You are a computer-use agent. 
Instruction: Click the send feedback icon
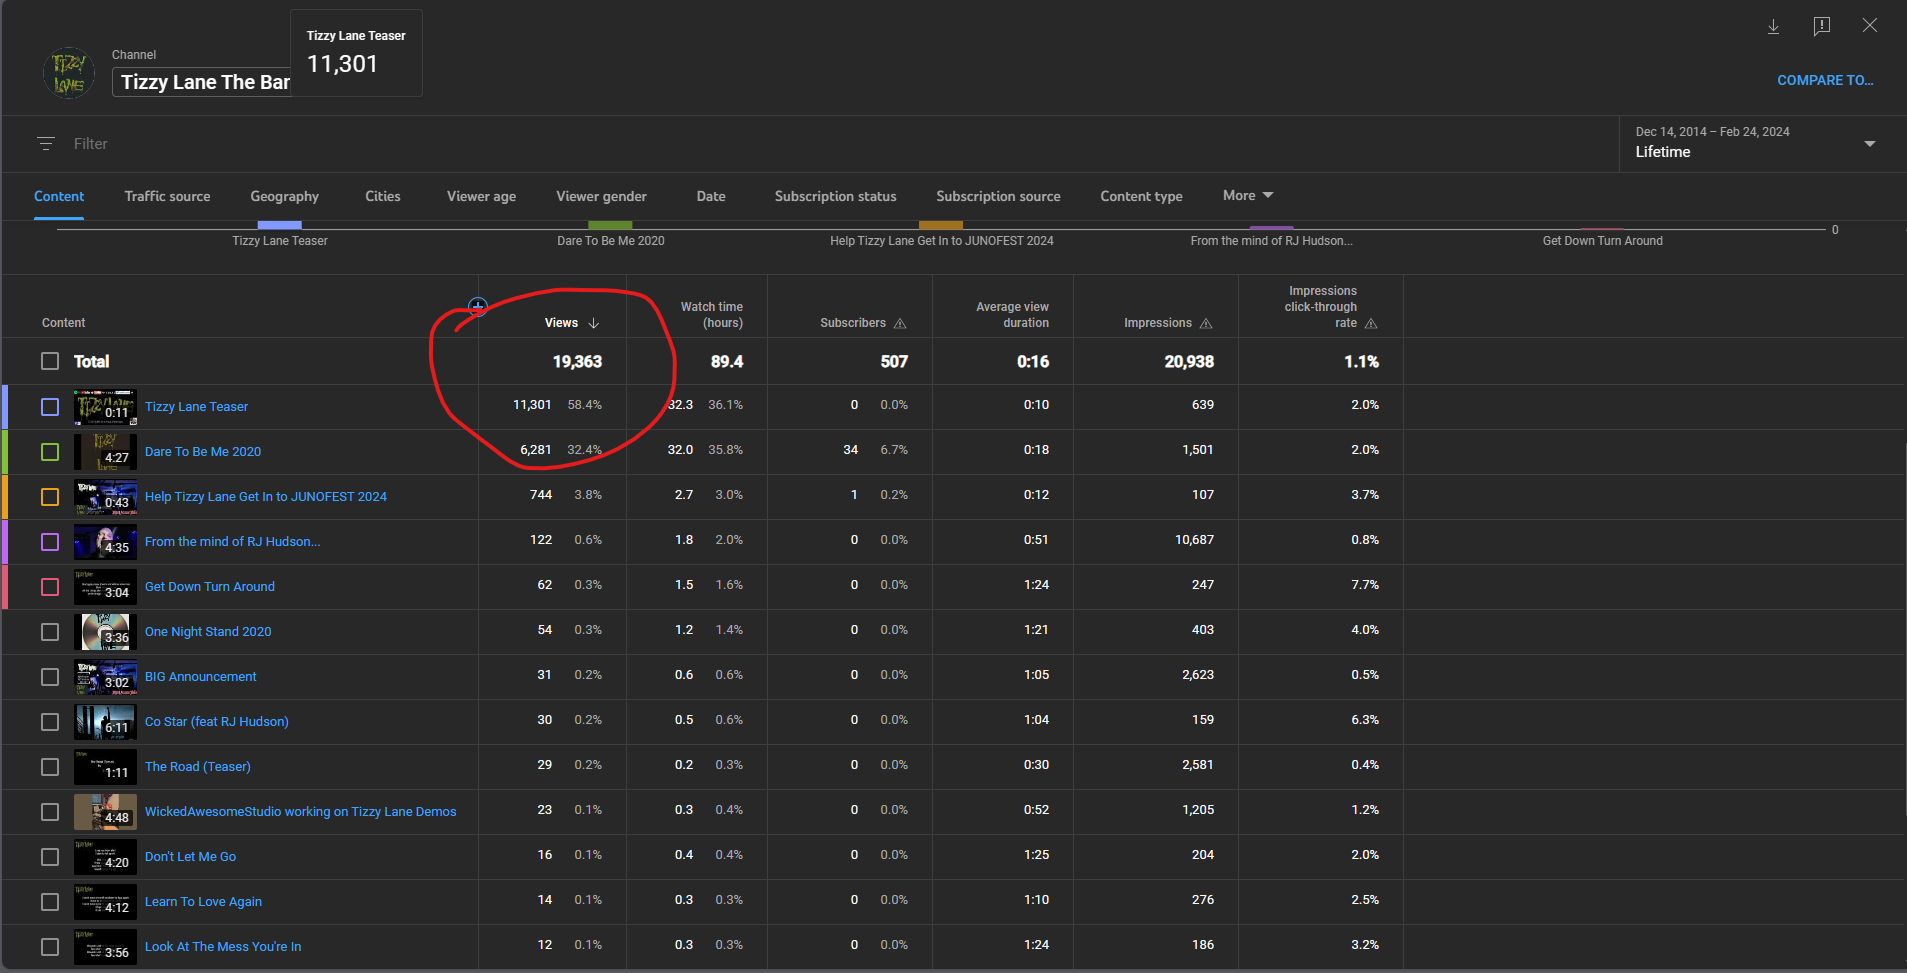click(1821, 26)
